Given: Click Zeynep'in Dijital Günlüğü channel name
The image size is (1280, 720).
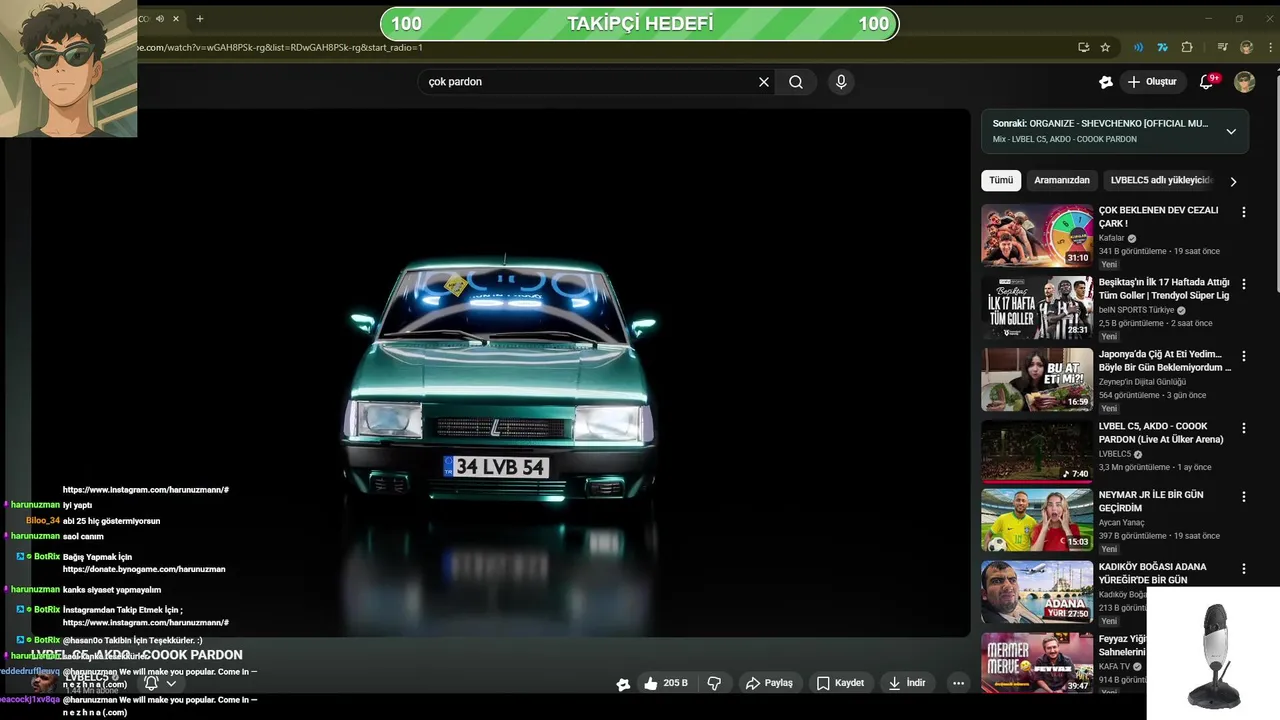Looking at the screenshot, I should (x=1142, y=382).
